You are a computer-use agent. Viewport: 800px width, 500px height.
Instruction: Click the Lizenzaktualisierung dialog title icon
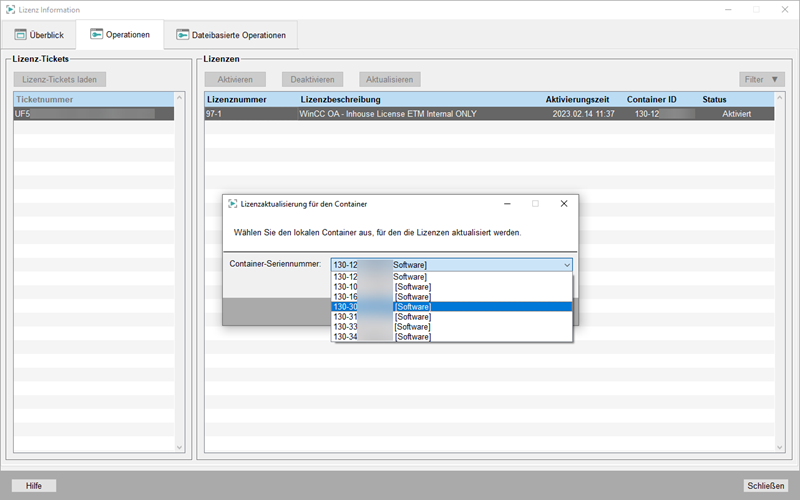232,203
